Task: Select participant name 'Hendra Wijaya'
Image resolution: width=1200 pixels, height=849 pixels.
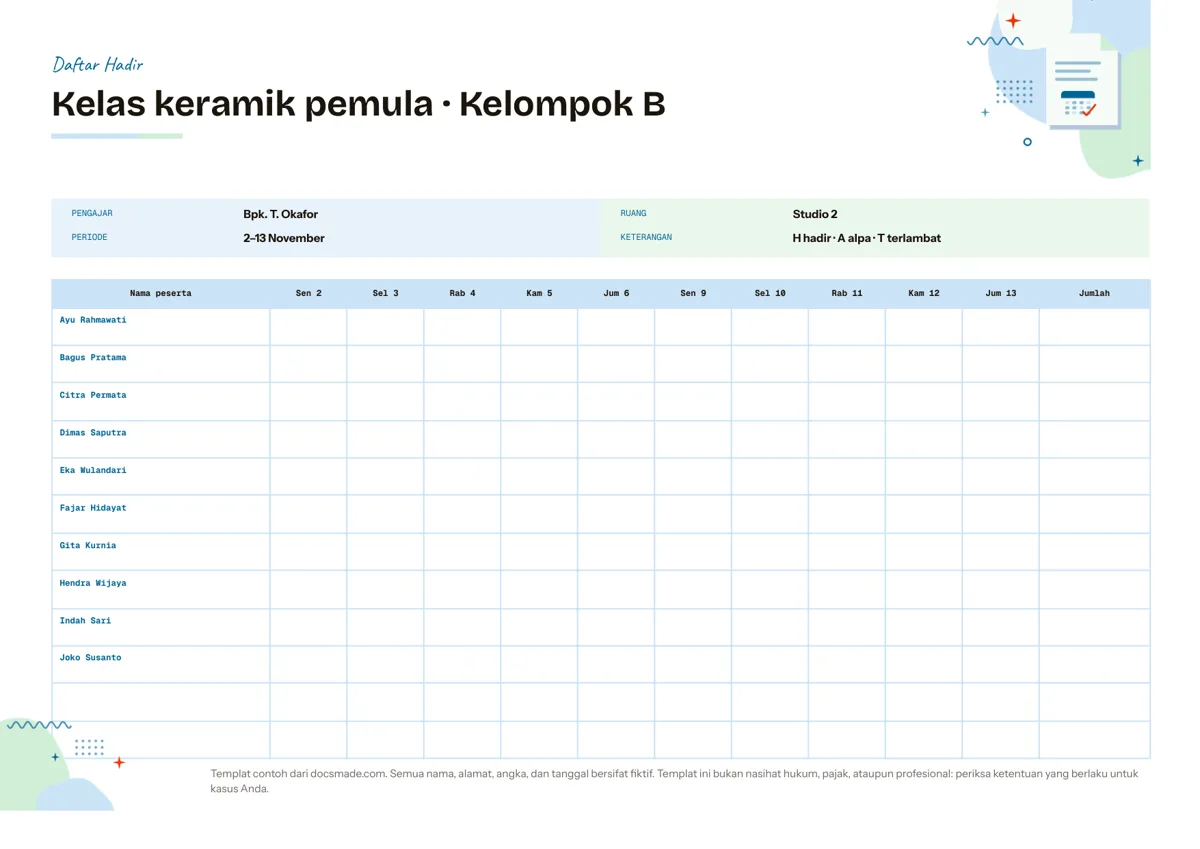Action: point(93,583)
